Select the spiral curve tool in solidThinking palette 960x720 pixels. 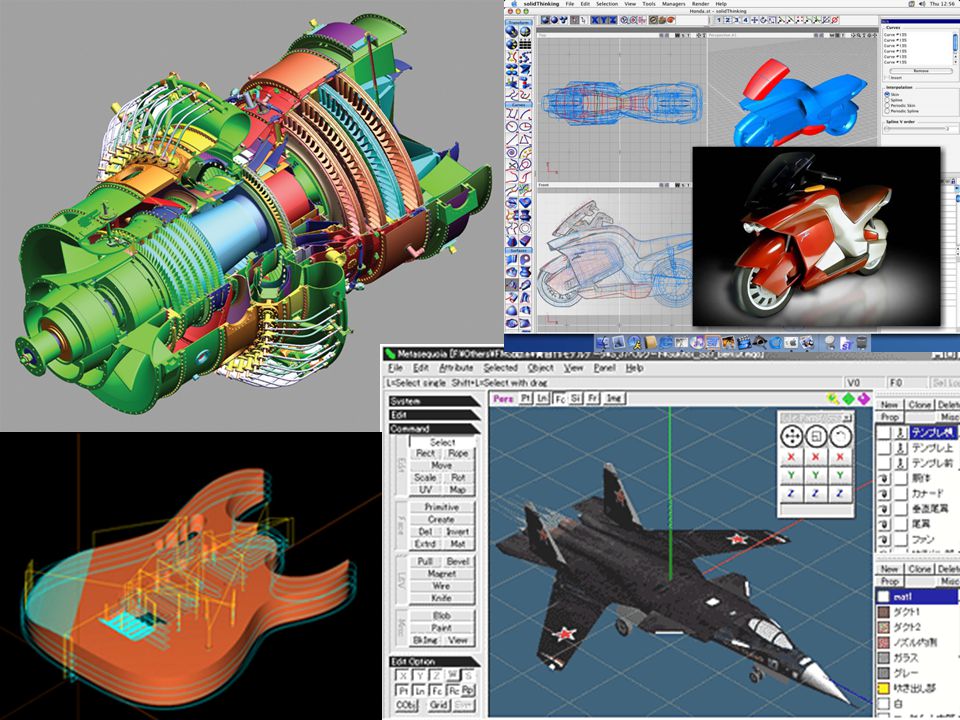point(511,152)
